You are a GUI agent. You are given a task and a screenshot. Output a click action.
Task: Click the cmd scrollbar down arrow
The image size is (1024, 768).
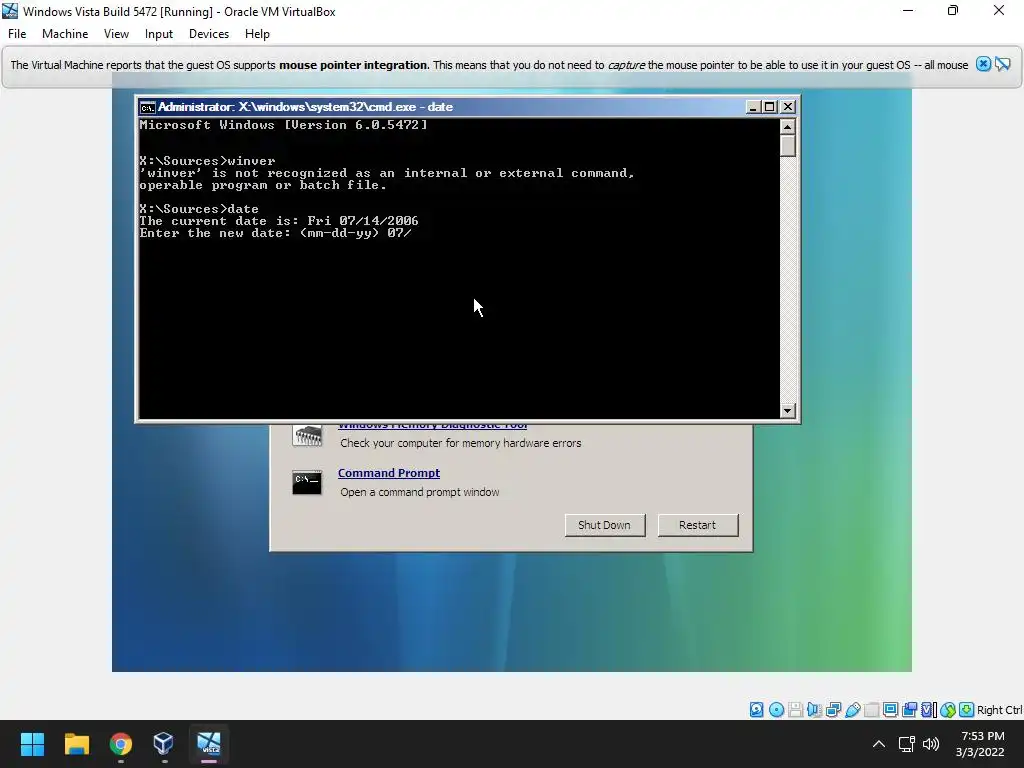click(x=788, y=410)
